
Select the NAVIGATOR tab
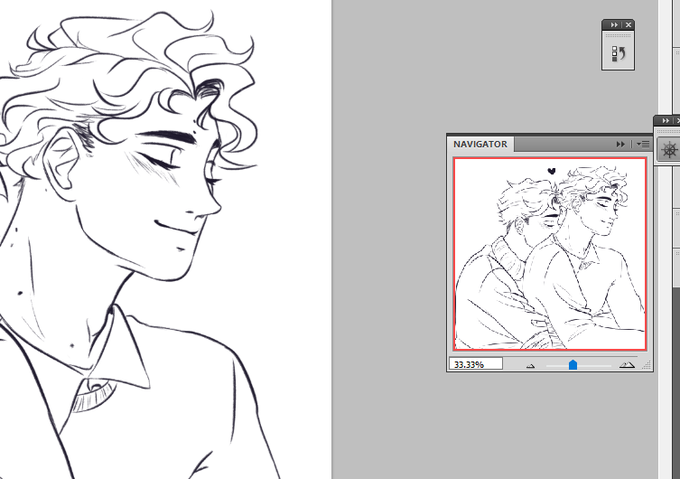click(x=480, y=144)
